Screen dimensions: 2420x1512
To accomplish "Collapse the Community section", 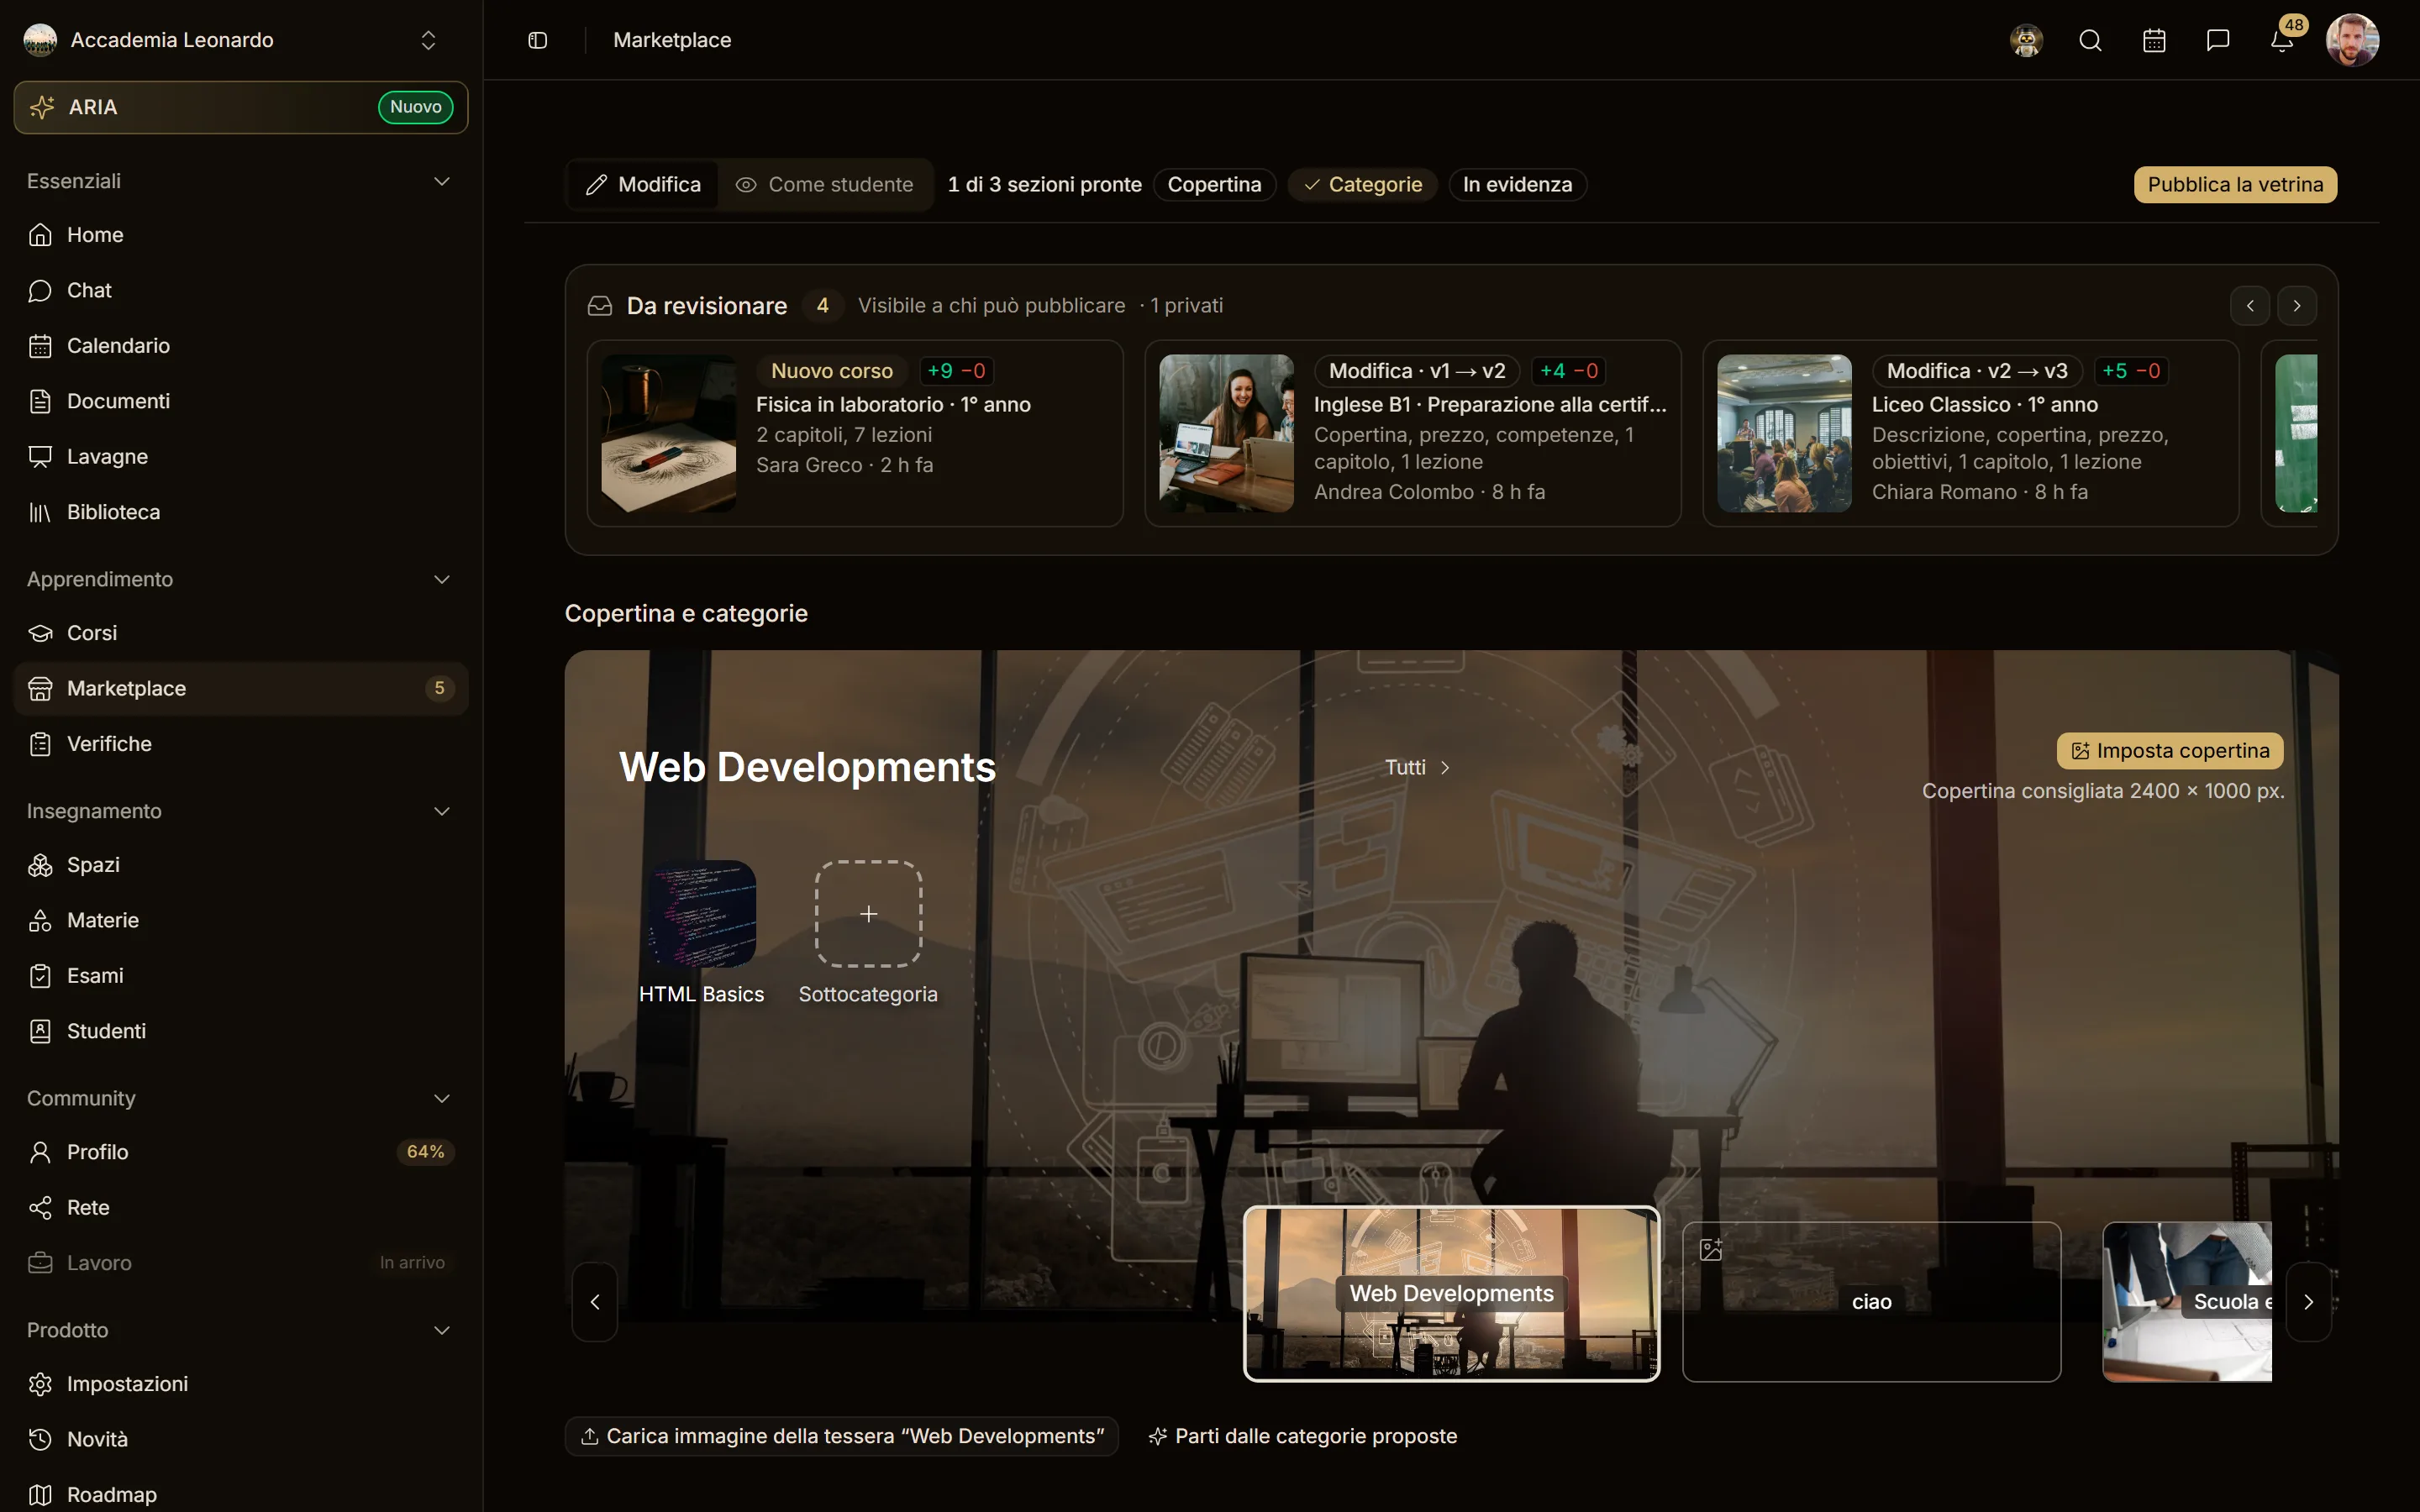I will [241, 1098].
